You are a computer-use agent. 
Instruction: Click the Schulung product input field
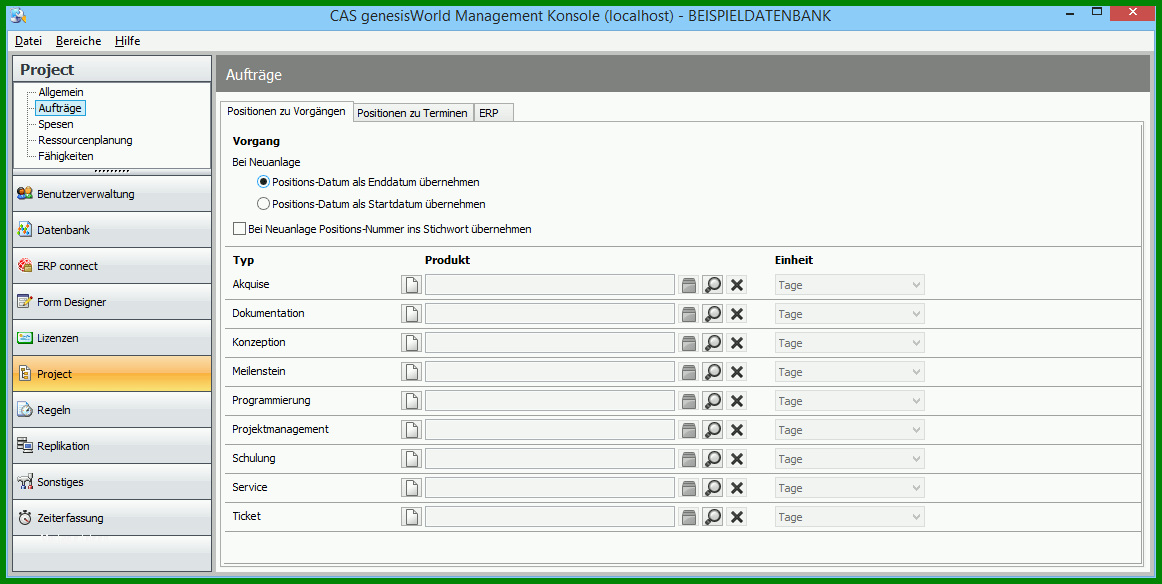coord(550,458)
